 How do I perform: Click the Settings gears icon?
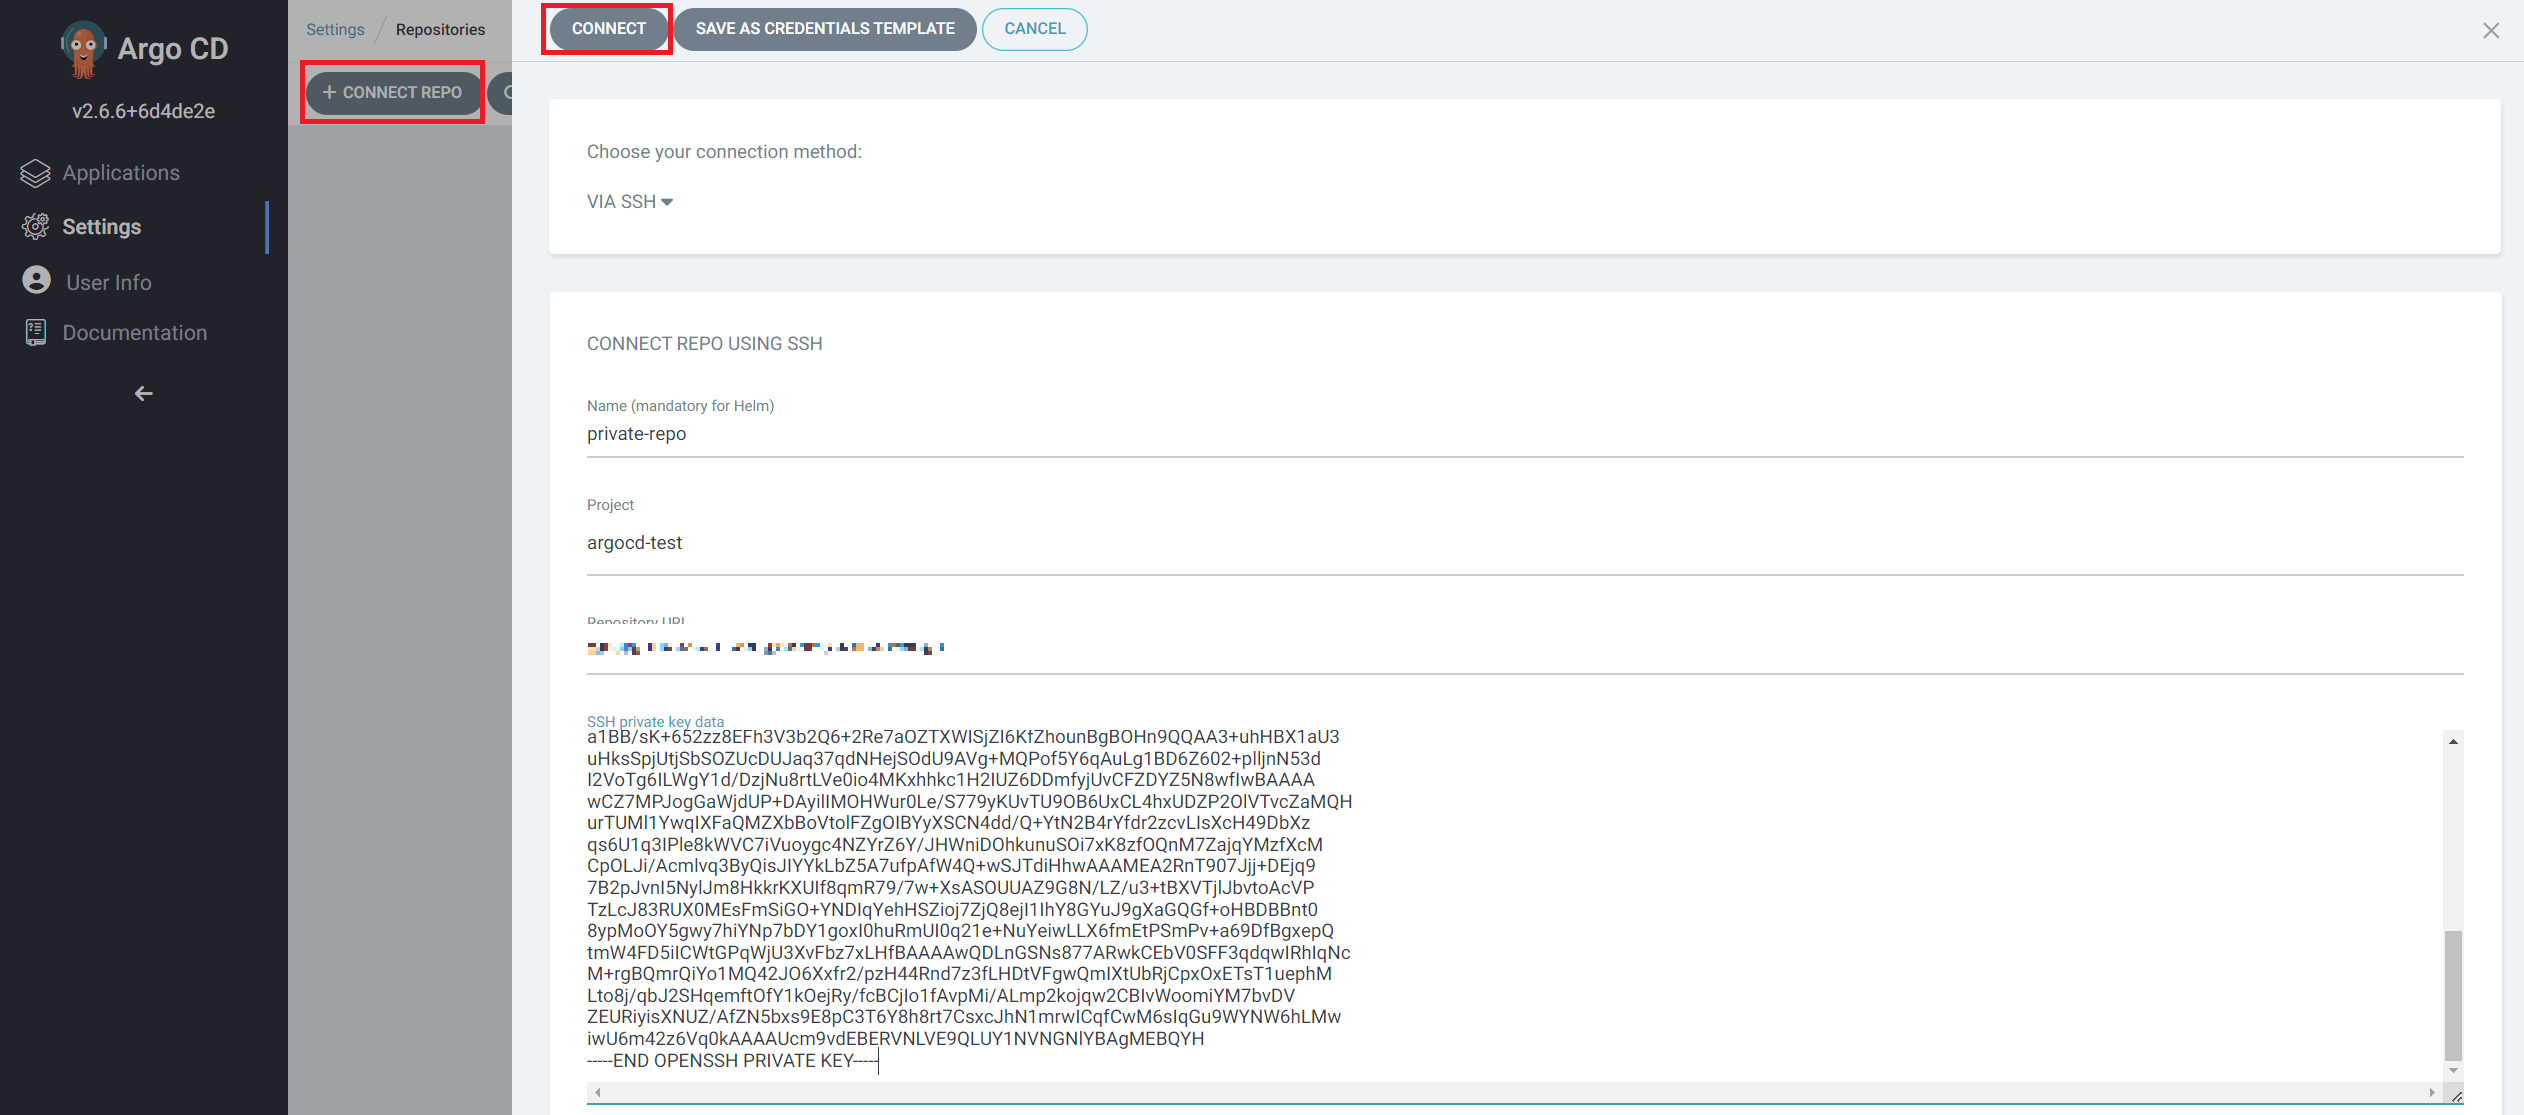[x=35, y=227]
